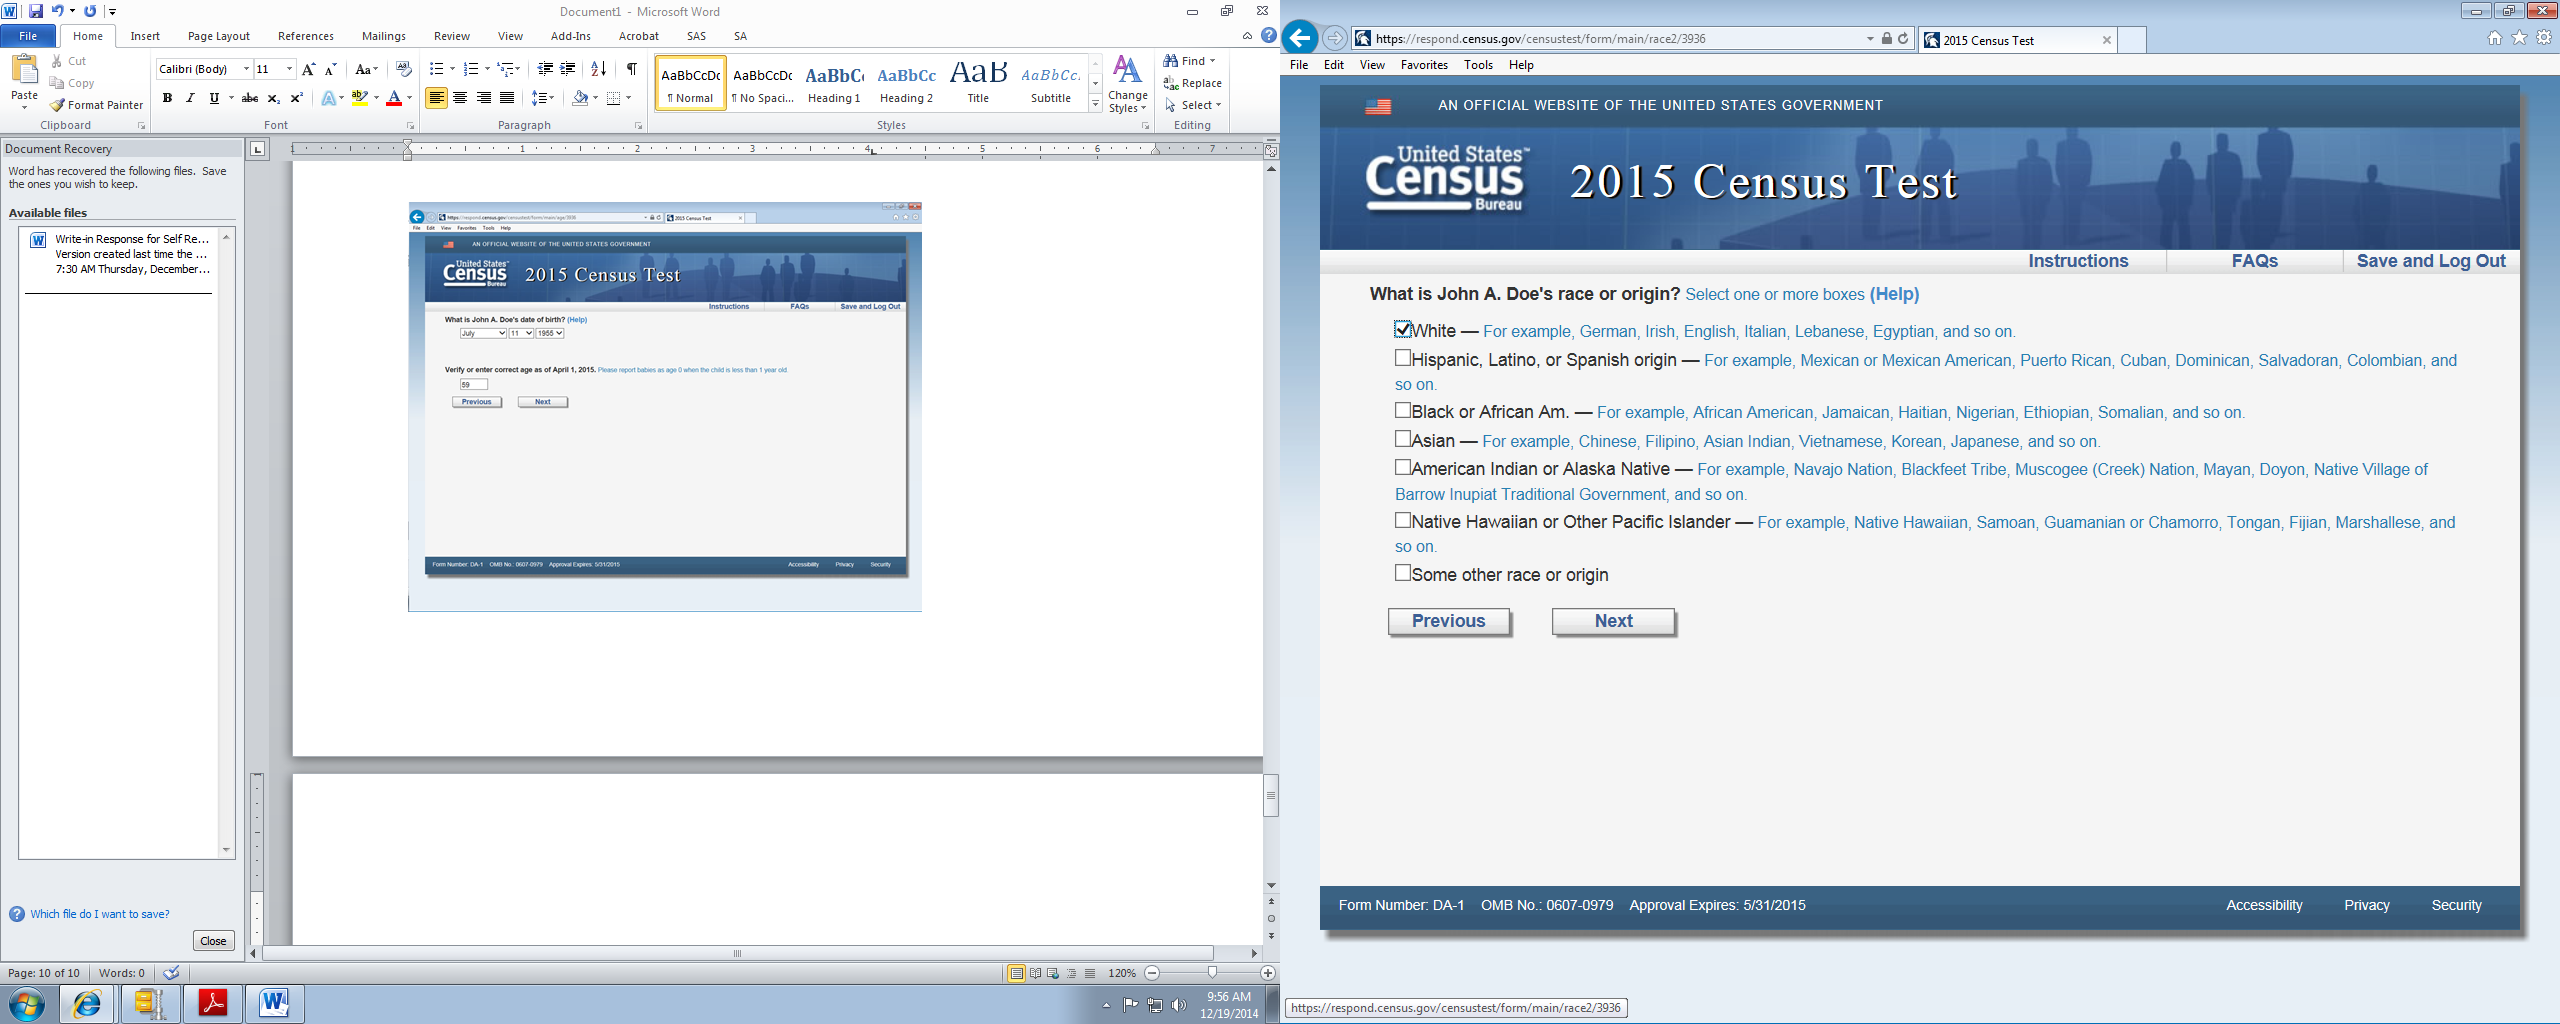Screen dimensions: 2560x1024
Task: Switch to the Page Layout tab
Action: pyautogui.click(x=219, y=36)
